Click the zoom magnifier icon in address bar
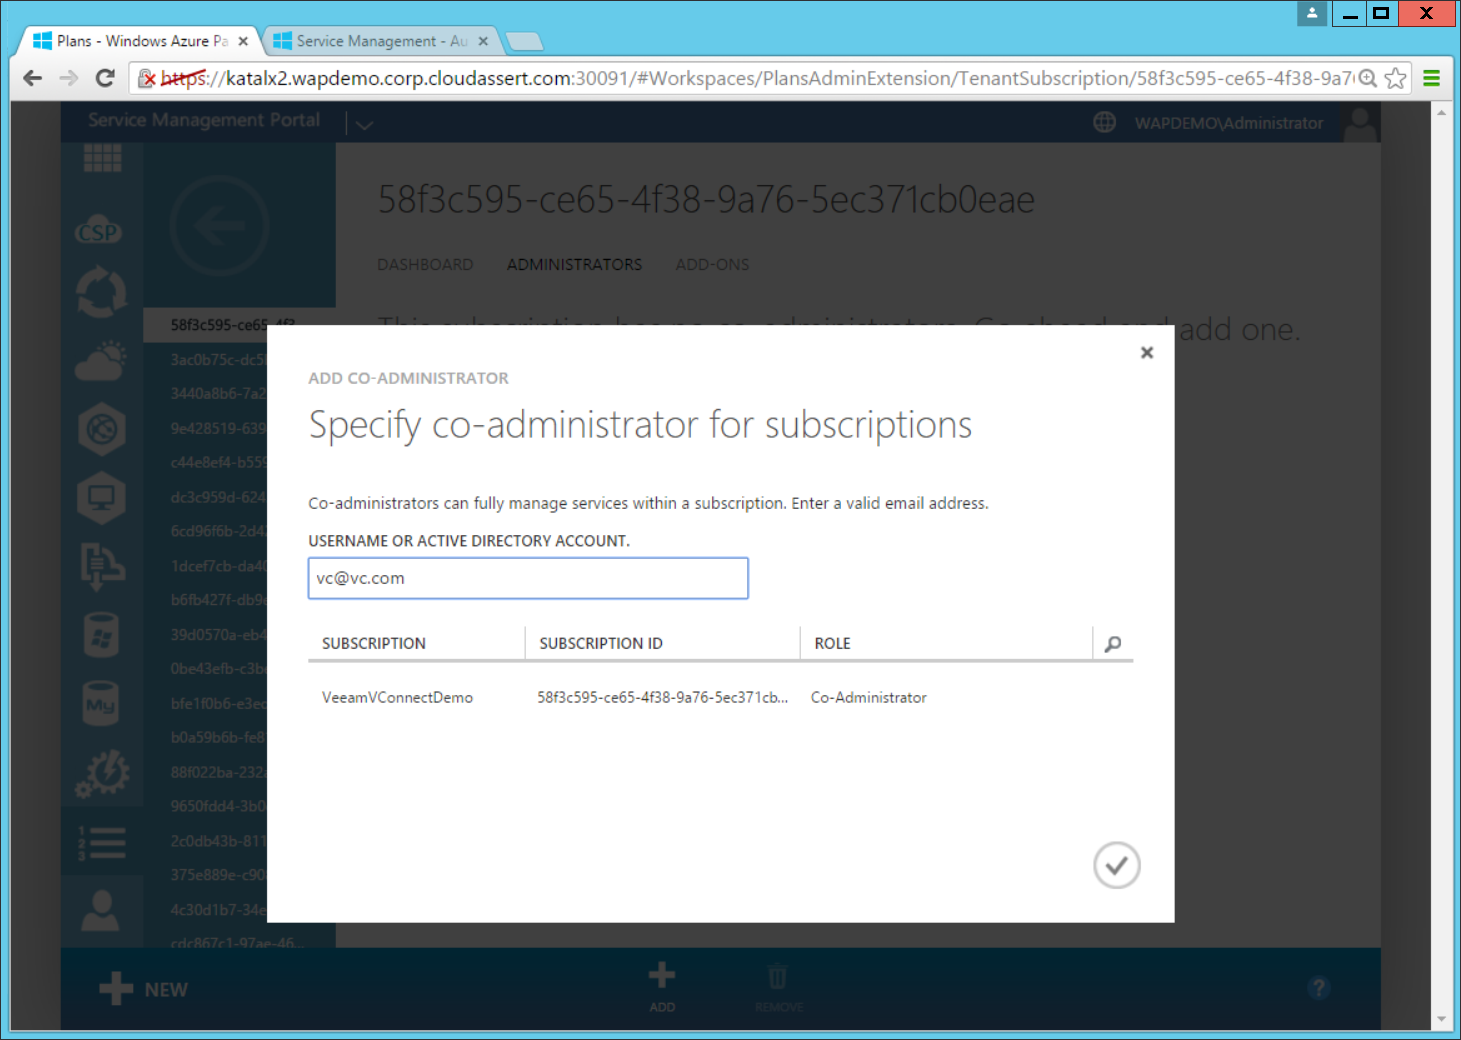 [x=1368, y=78]
